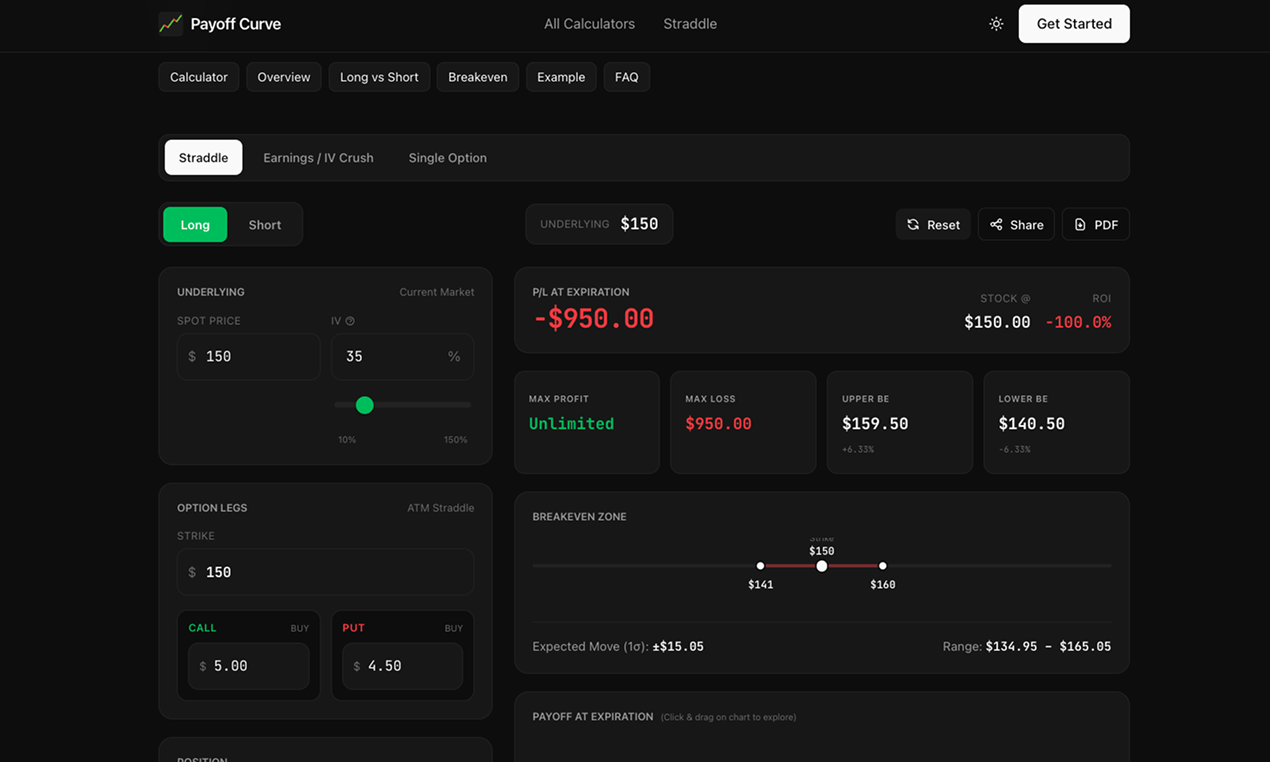Open the Single Option tab
This screenshot has height=762, width=1270.
tap(447, 157)
